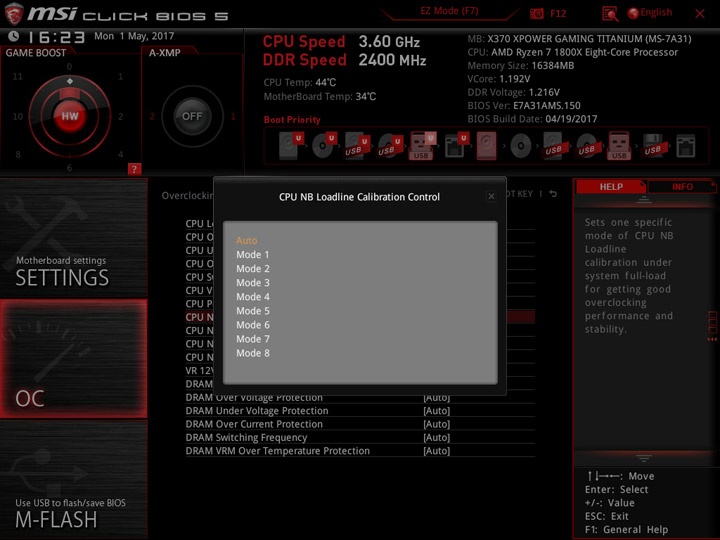
Task: Click the A-XMP label
Action: click(164, 53)
